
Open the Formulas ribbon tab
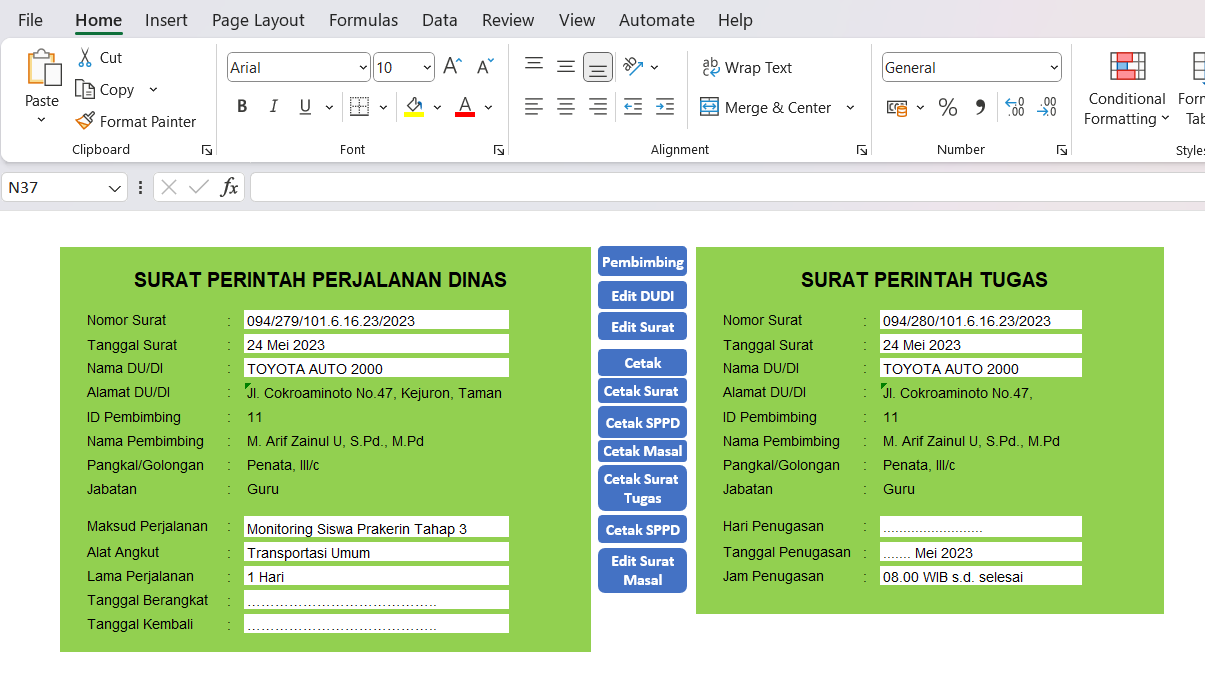click(x=363, y=20)
